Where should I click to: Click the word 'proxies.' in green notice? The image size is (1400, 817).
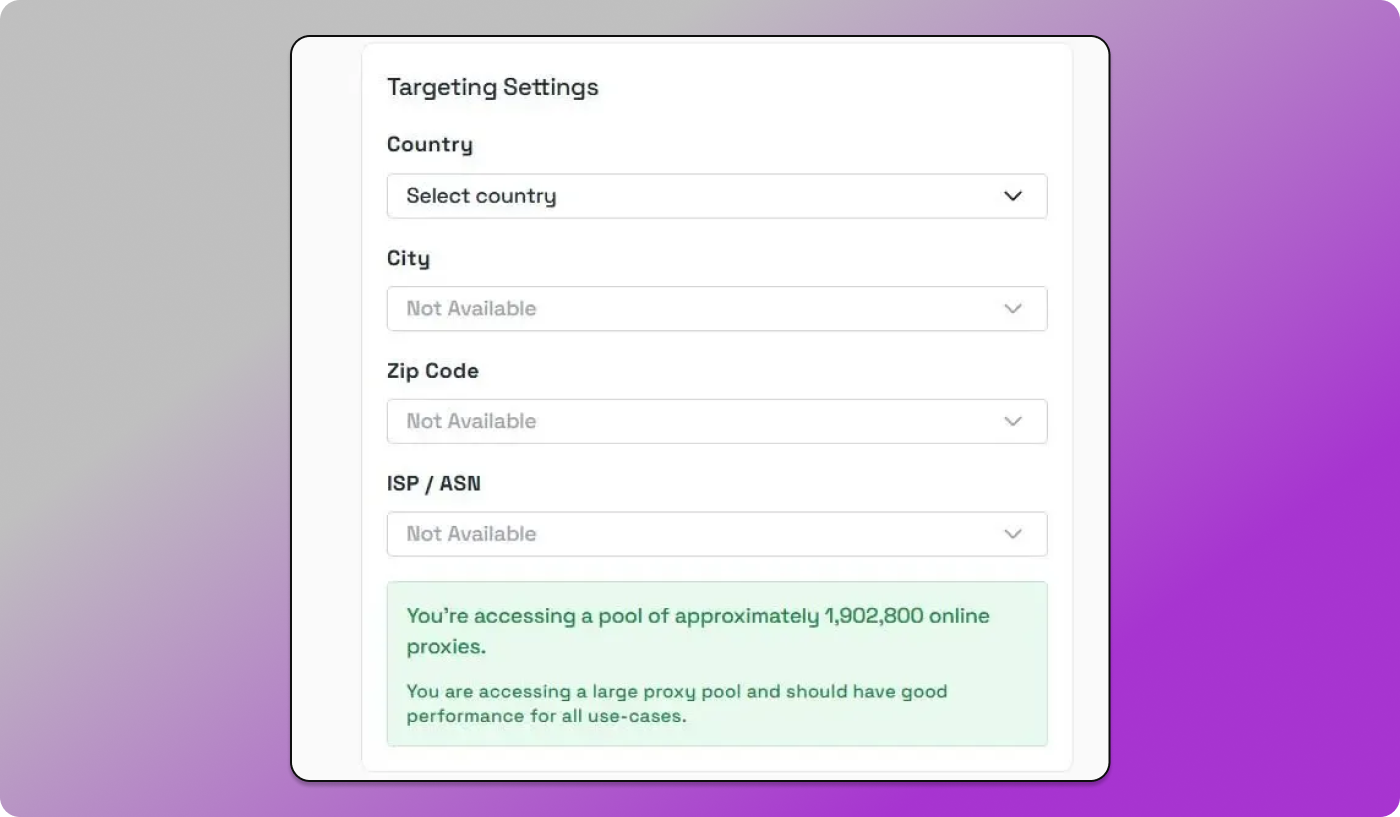click(x=446, y=646)
